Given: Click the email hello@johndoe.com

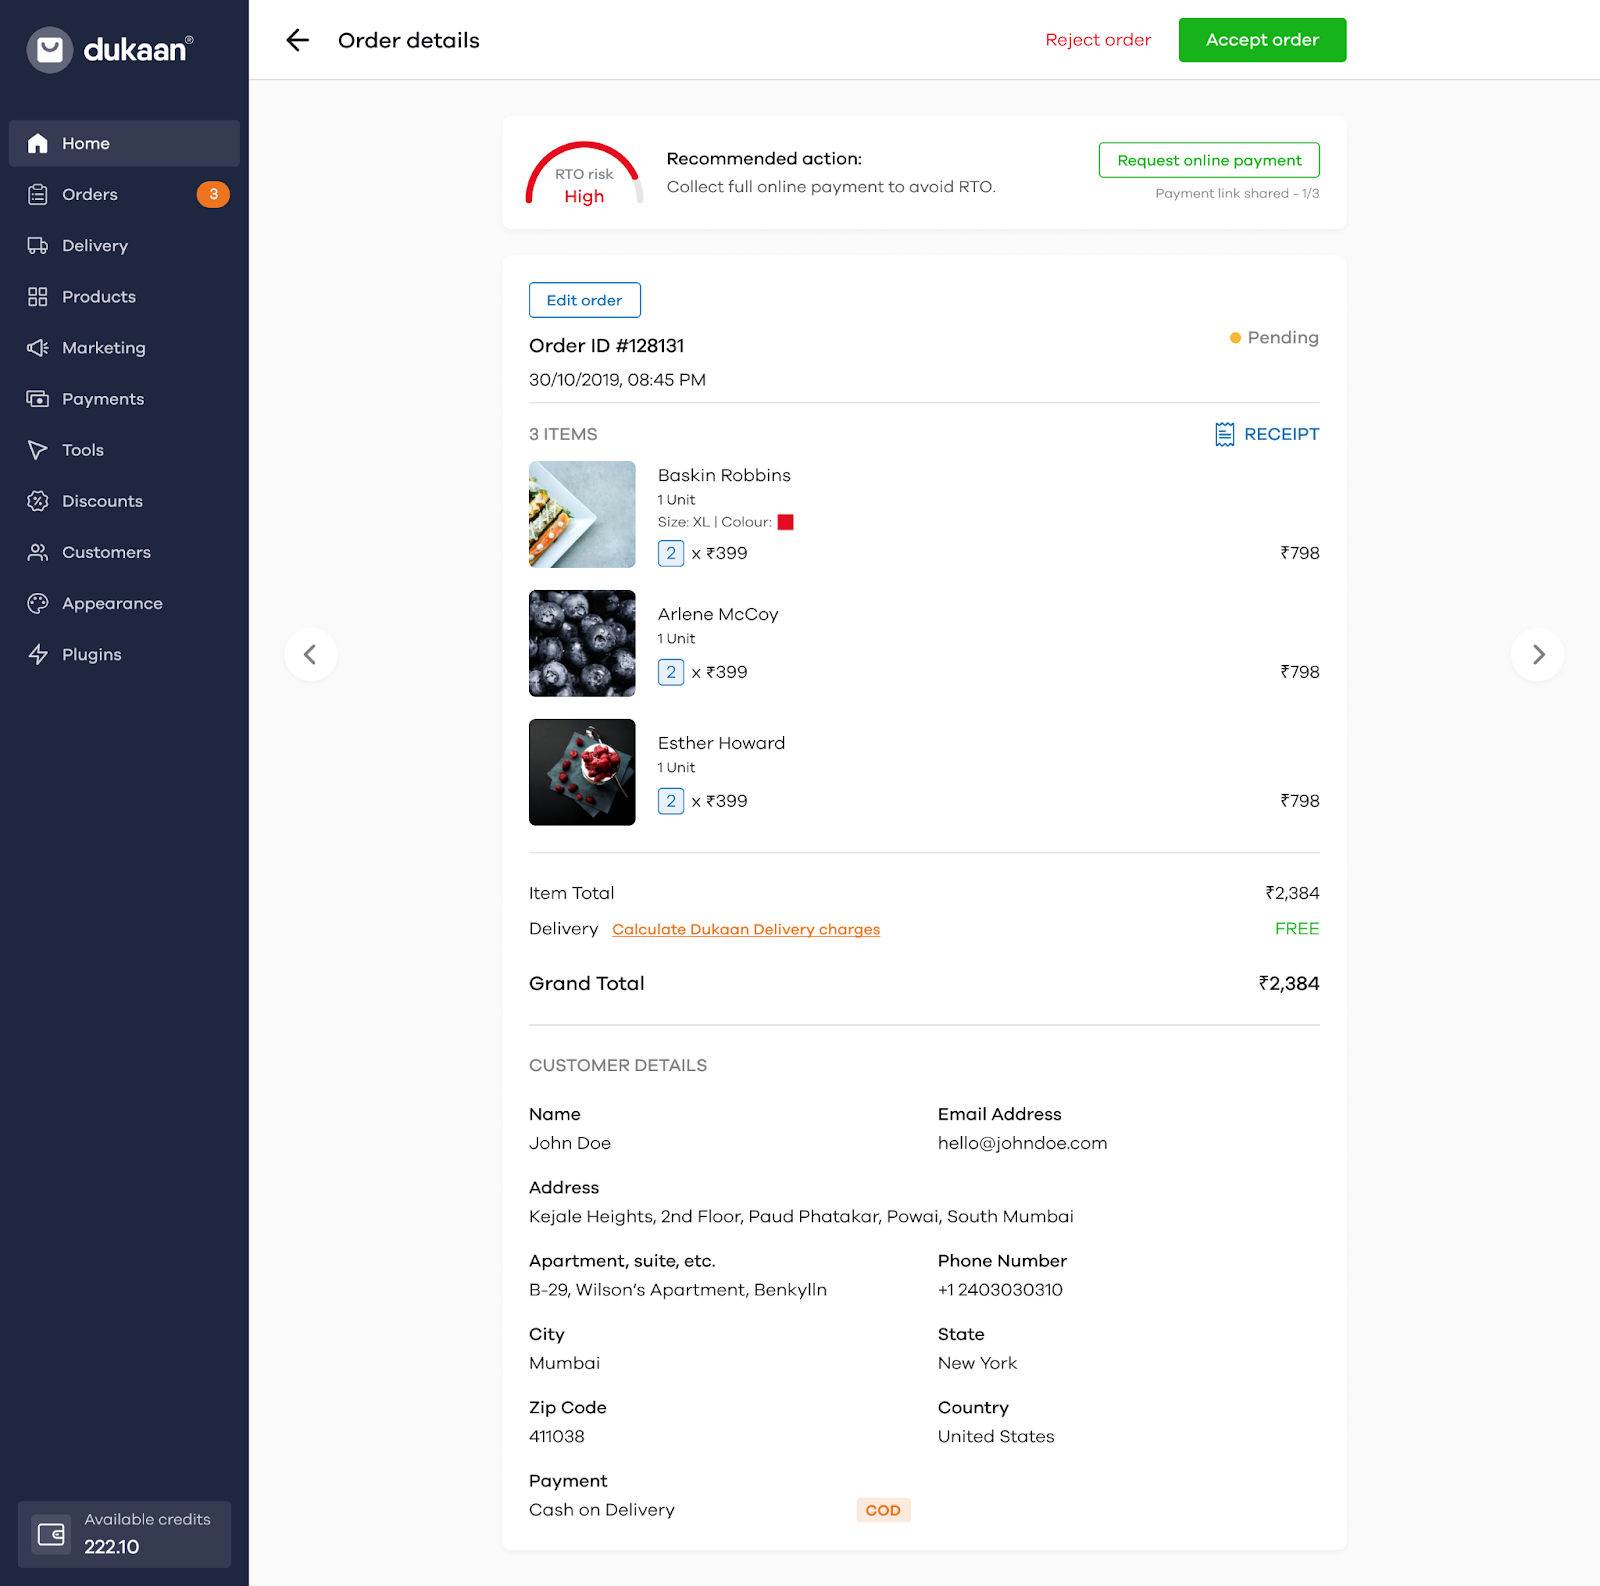Looking at the screenshot, I should (1022, 1143).
